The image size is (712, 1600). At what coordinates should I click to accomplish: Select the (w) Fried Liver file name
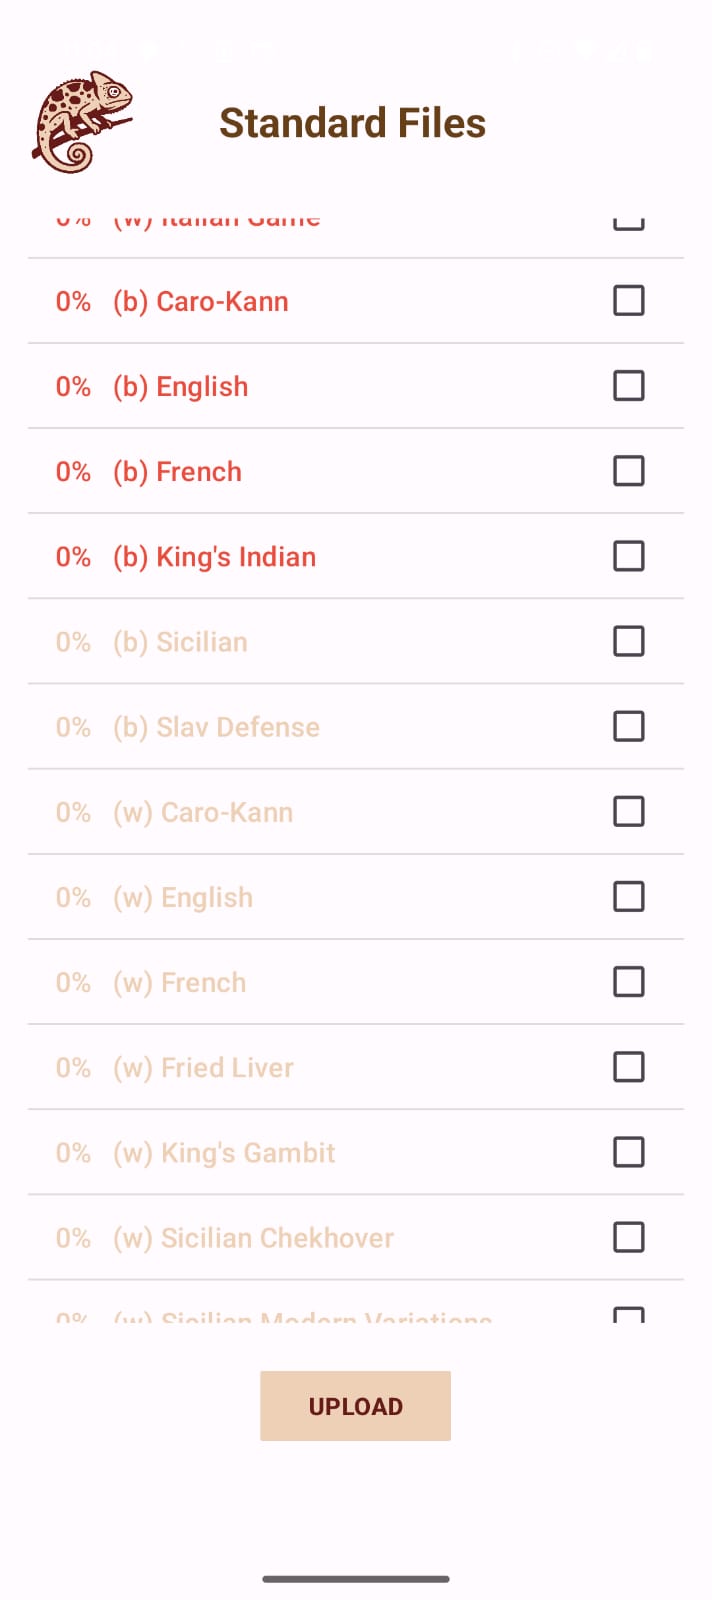(203, 1068)
